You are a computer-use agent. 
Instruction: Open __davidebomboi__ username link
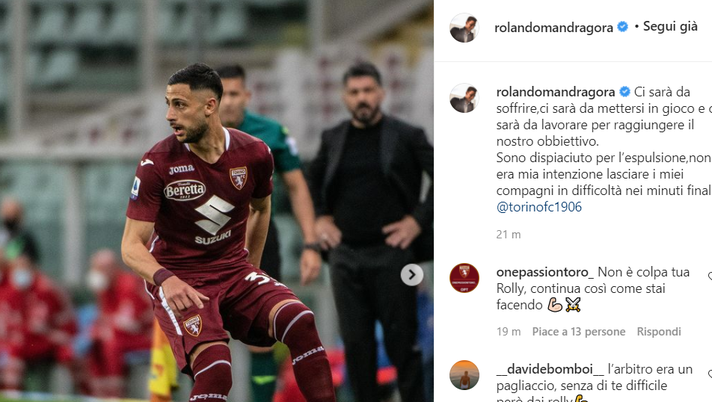tap(550, 369)
